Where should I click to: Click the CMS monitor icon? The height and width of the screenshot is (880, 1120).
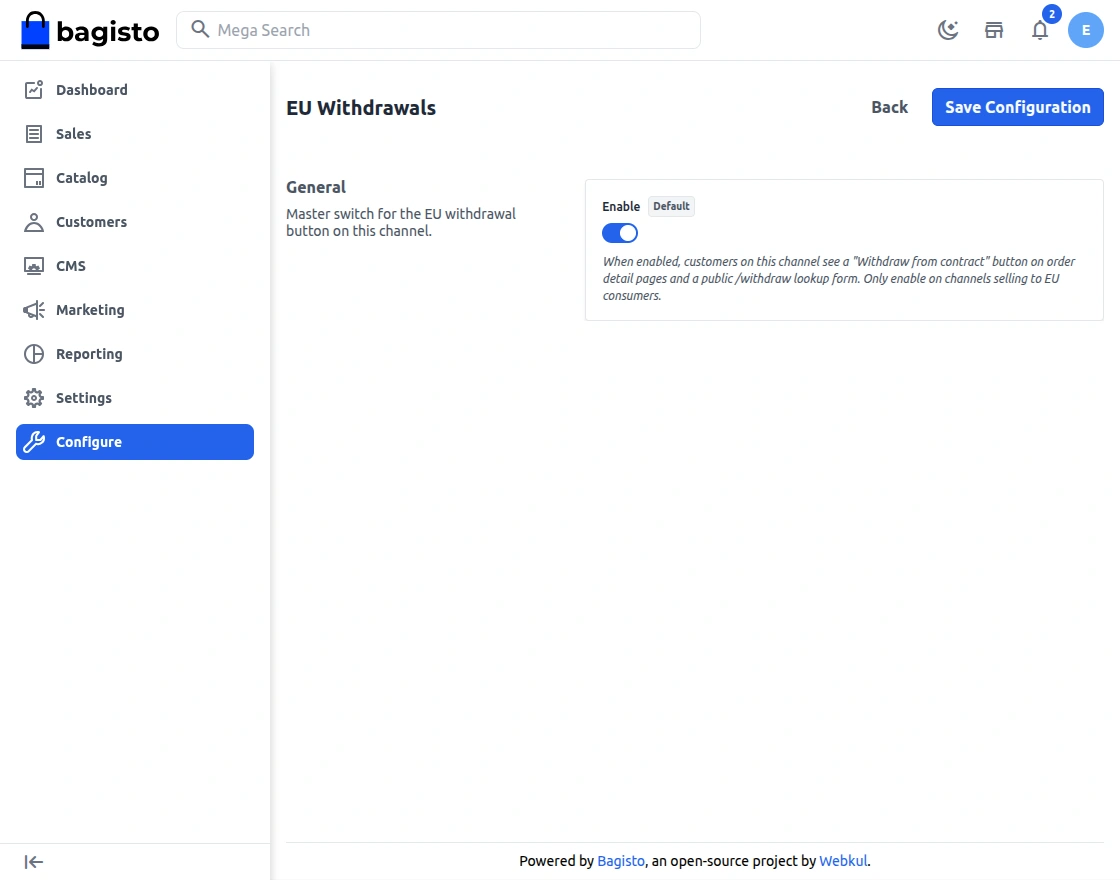[34, 266]
